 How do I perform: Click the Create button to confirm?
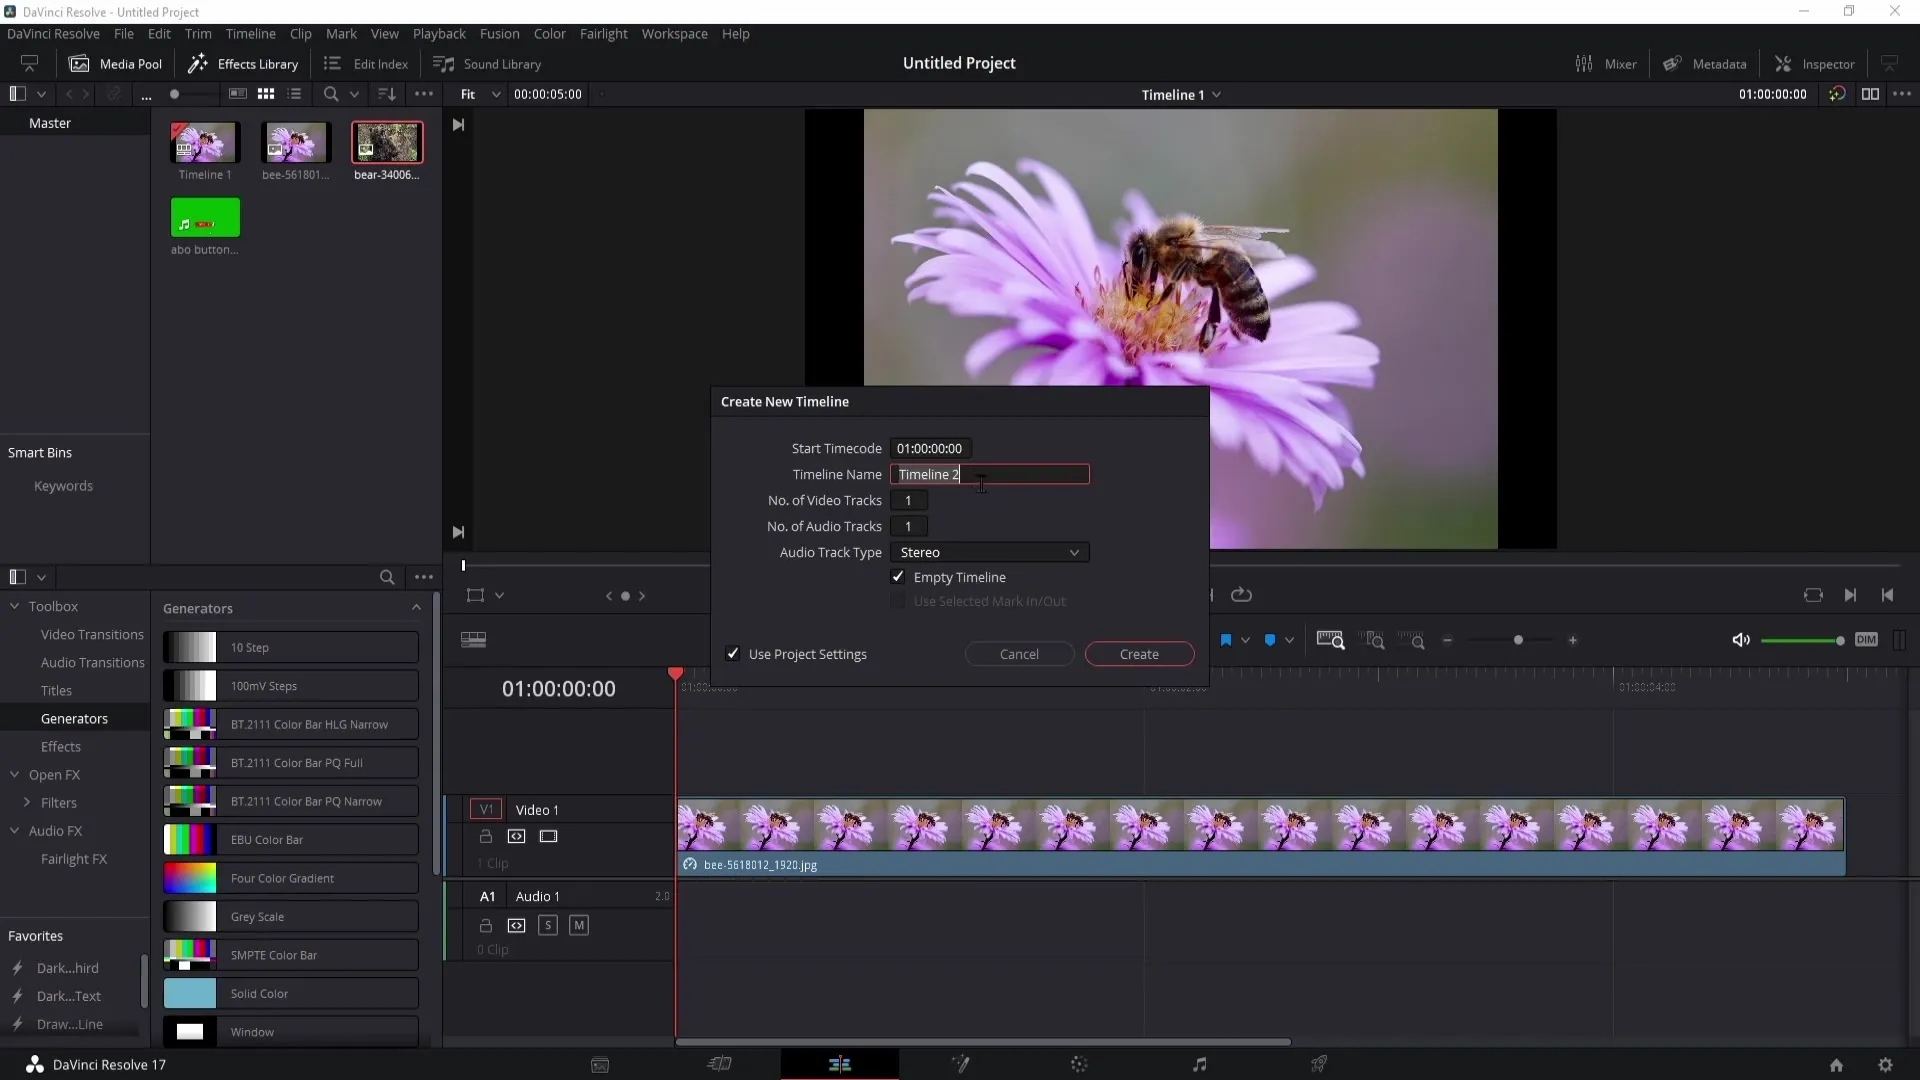[1139, 654]
